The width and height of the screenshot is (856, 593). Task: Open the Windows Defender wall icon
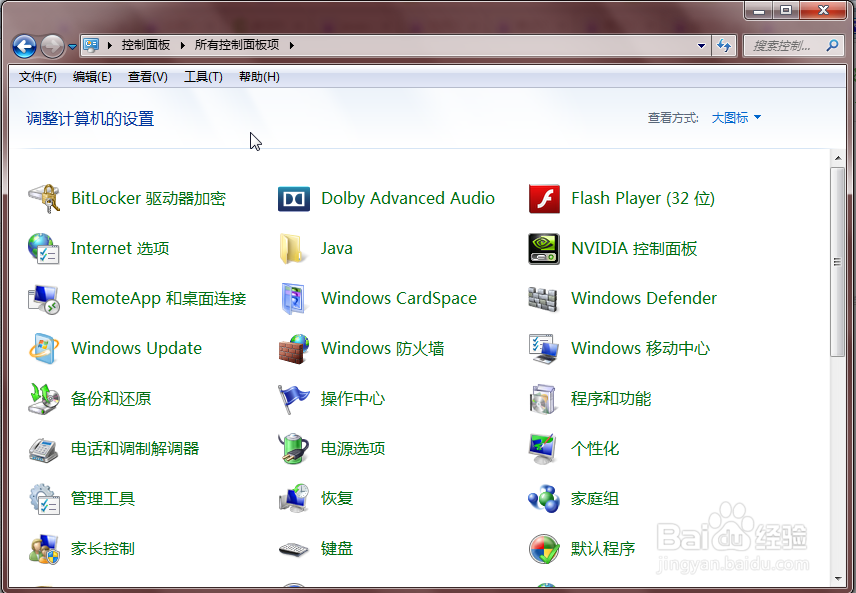tap(543, 299)
